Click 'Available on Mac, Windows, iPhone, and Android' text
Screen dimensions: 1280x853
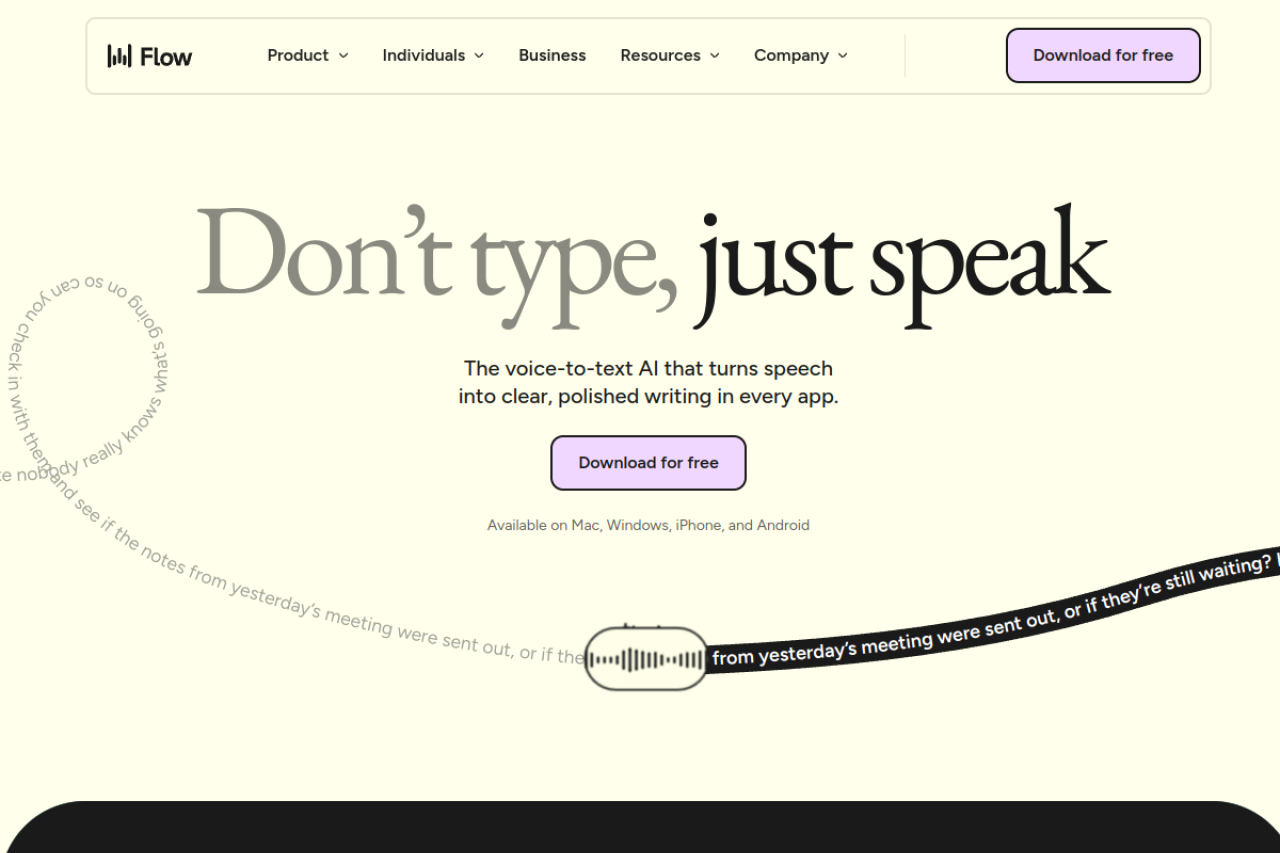tap(648, 525)
